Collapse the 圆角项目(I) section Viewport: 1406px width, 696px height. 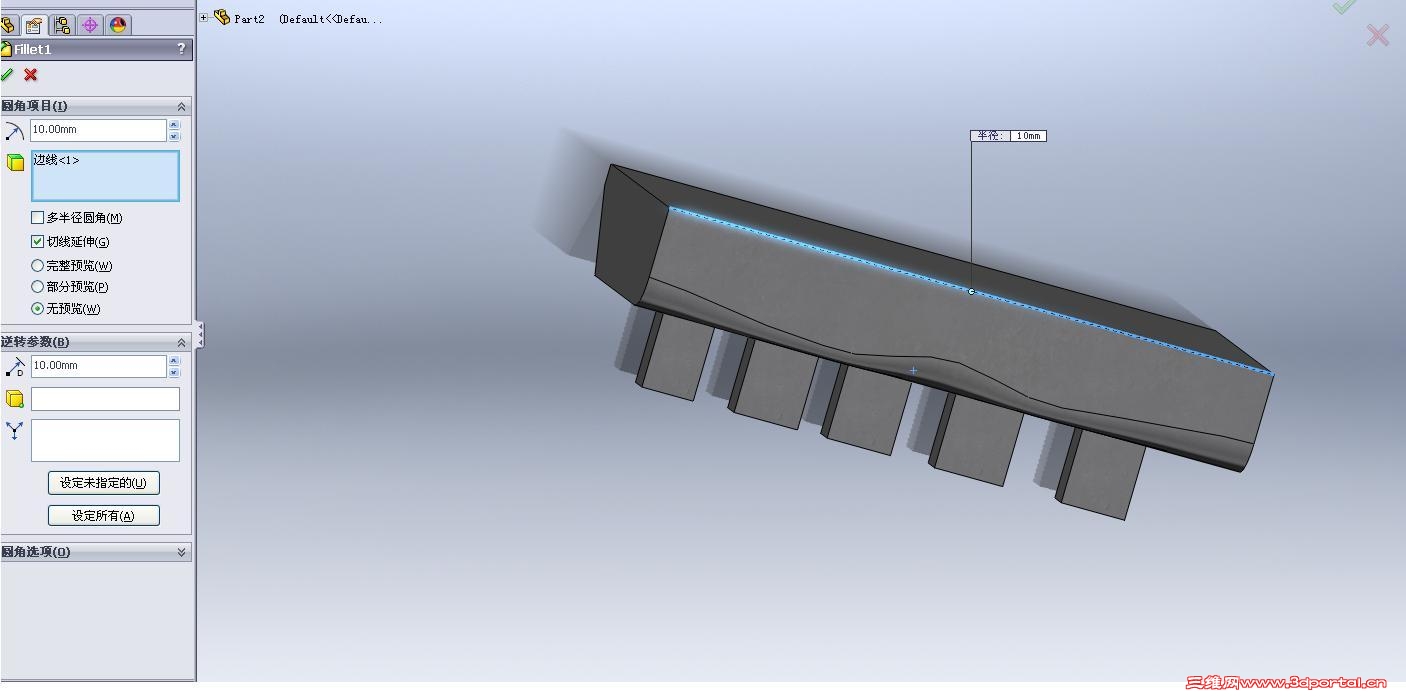pos(181,106)
